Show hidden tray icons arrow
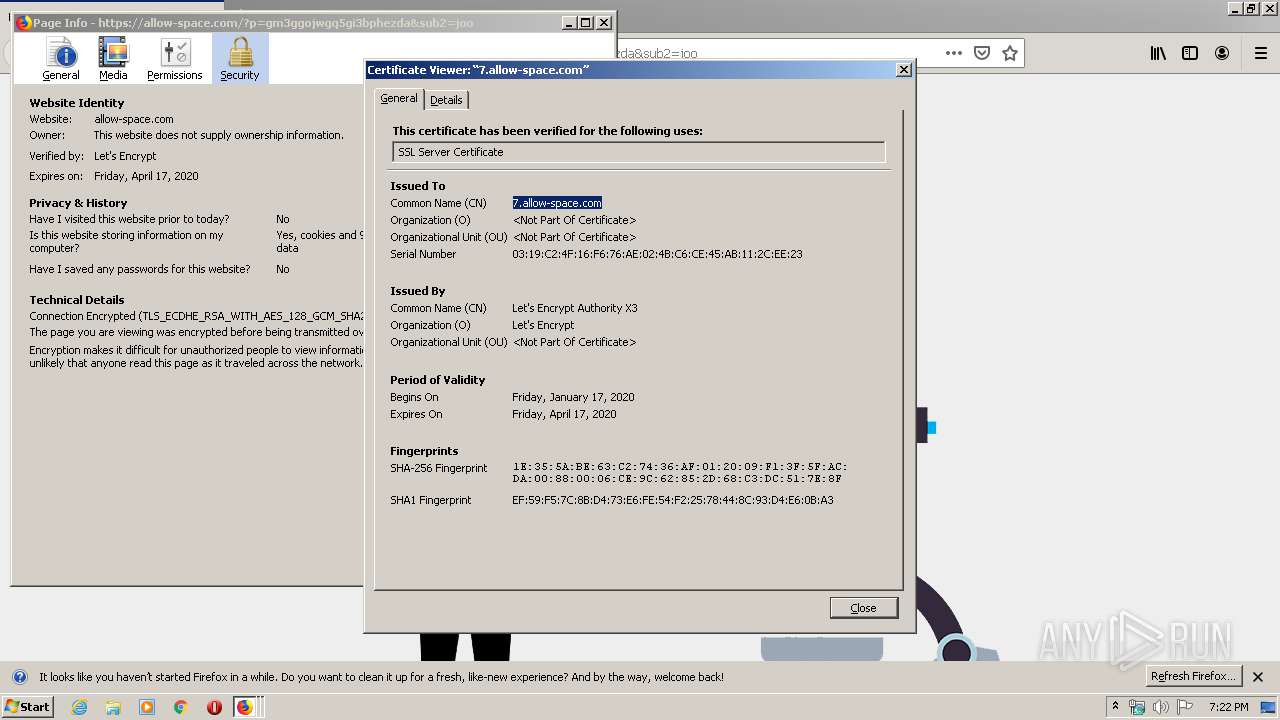 (1115, 707)
